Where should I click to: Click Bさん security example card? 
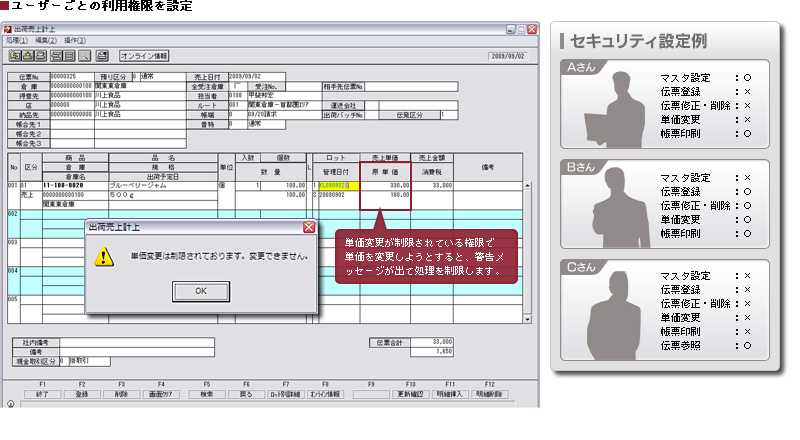(x=664, y=204)
